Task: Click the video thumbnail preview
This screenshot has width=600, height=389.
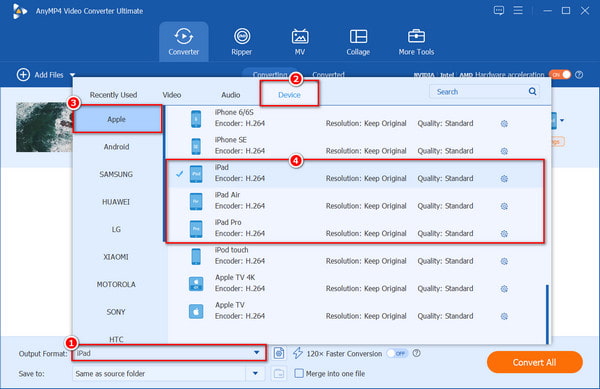Action: click(44, 127)
